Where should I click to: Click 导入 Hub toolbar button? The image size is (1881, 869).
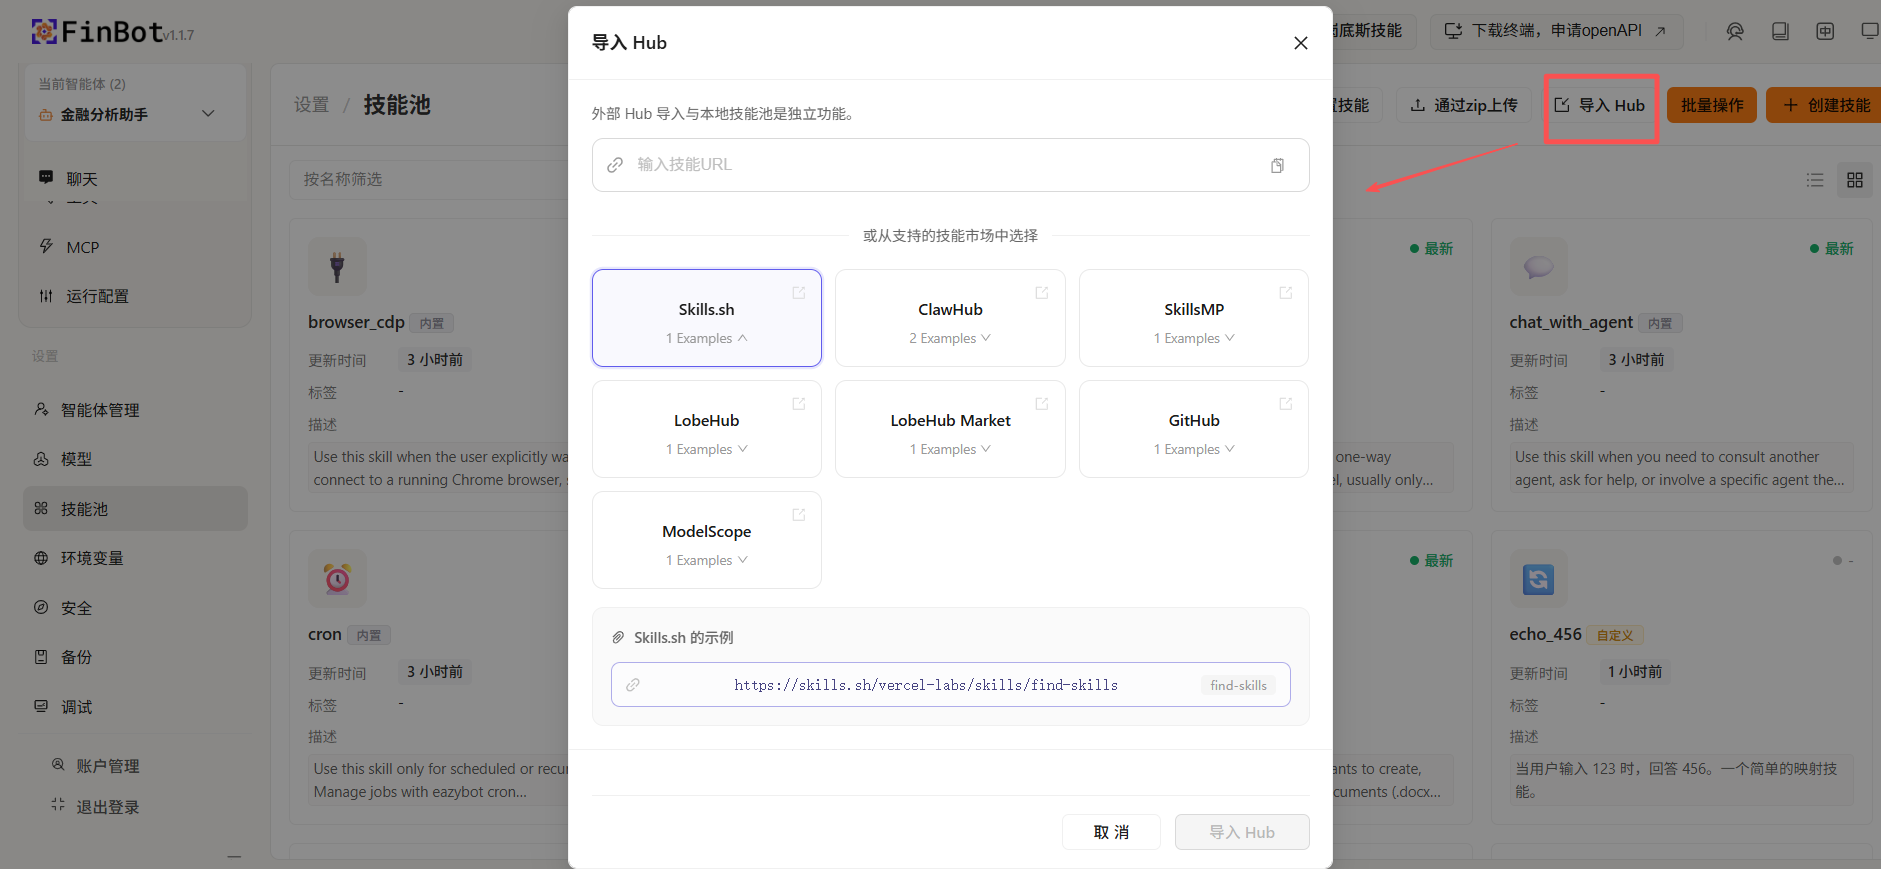(x=1600, y=105)
